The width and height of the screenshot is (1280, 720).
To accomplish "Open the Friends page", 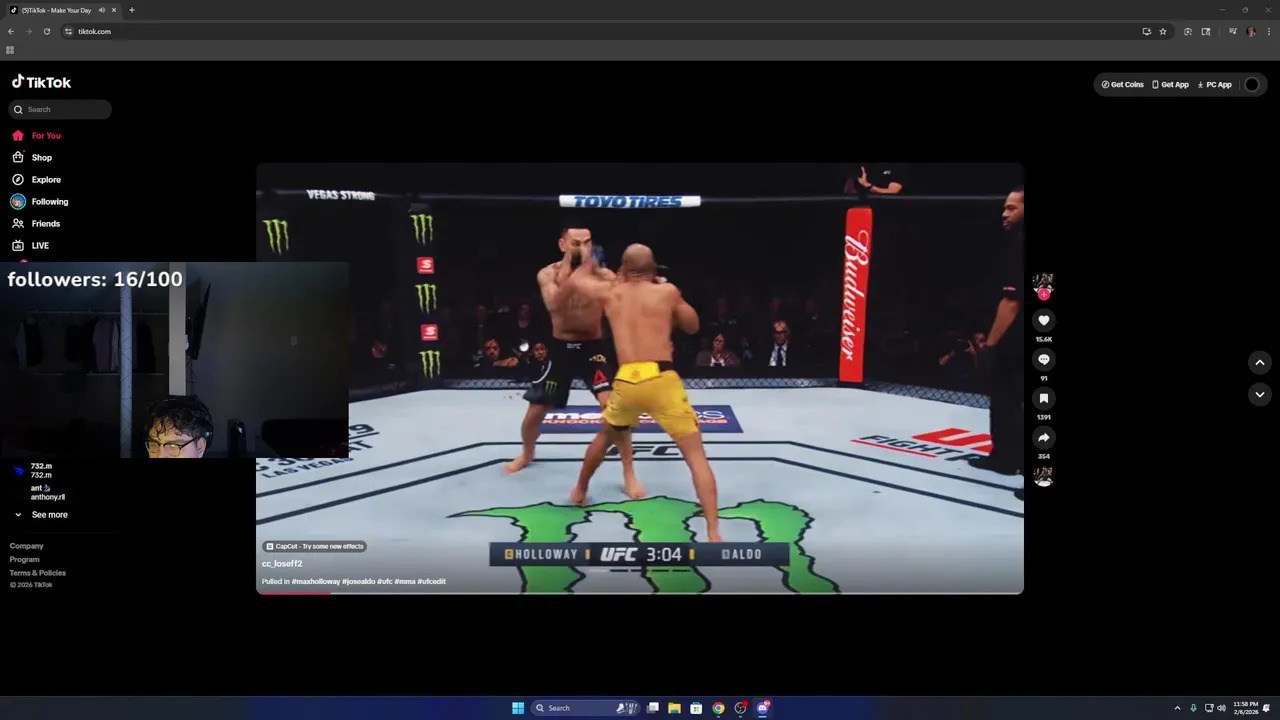I will [x=36, y=223].
